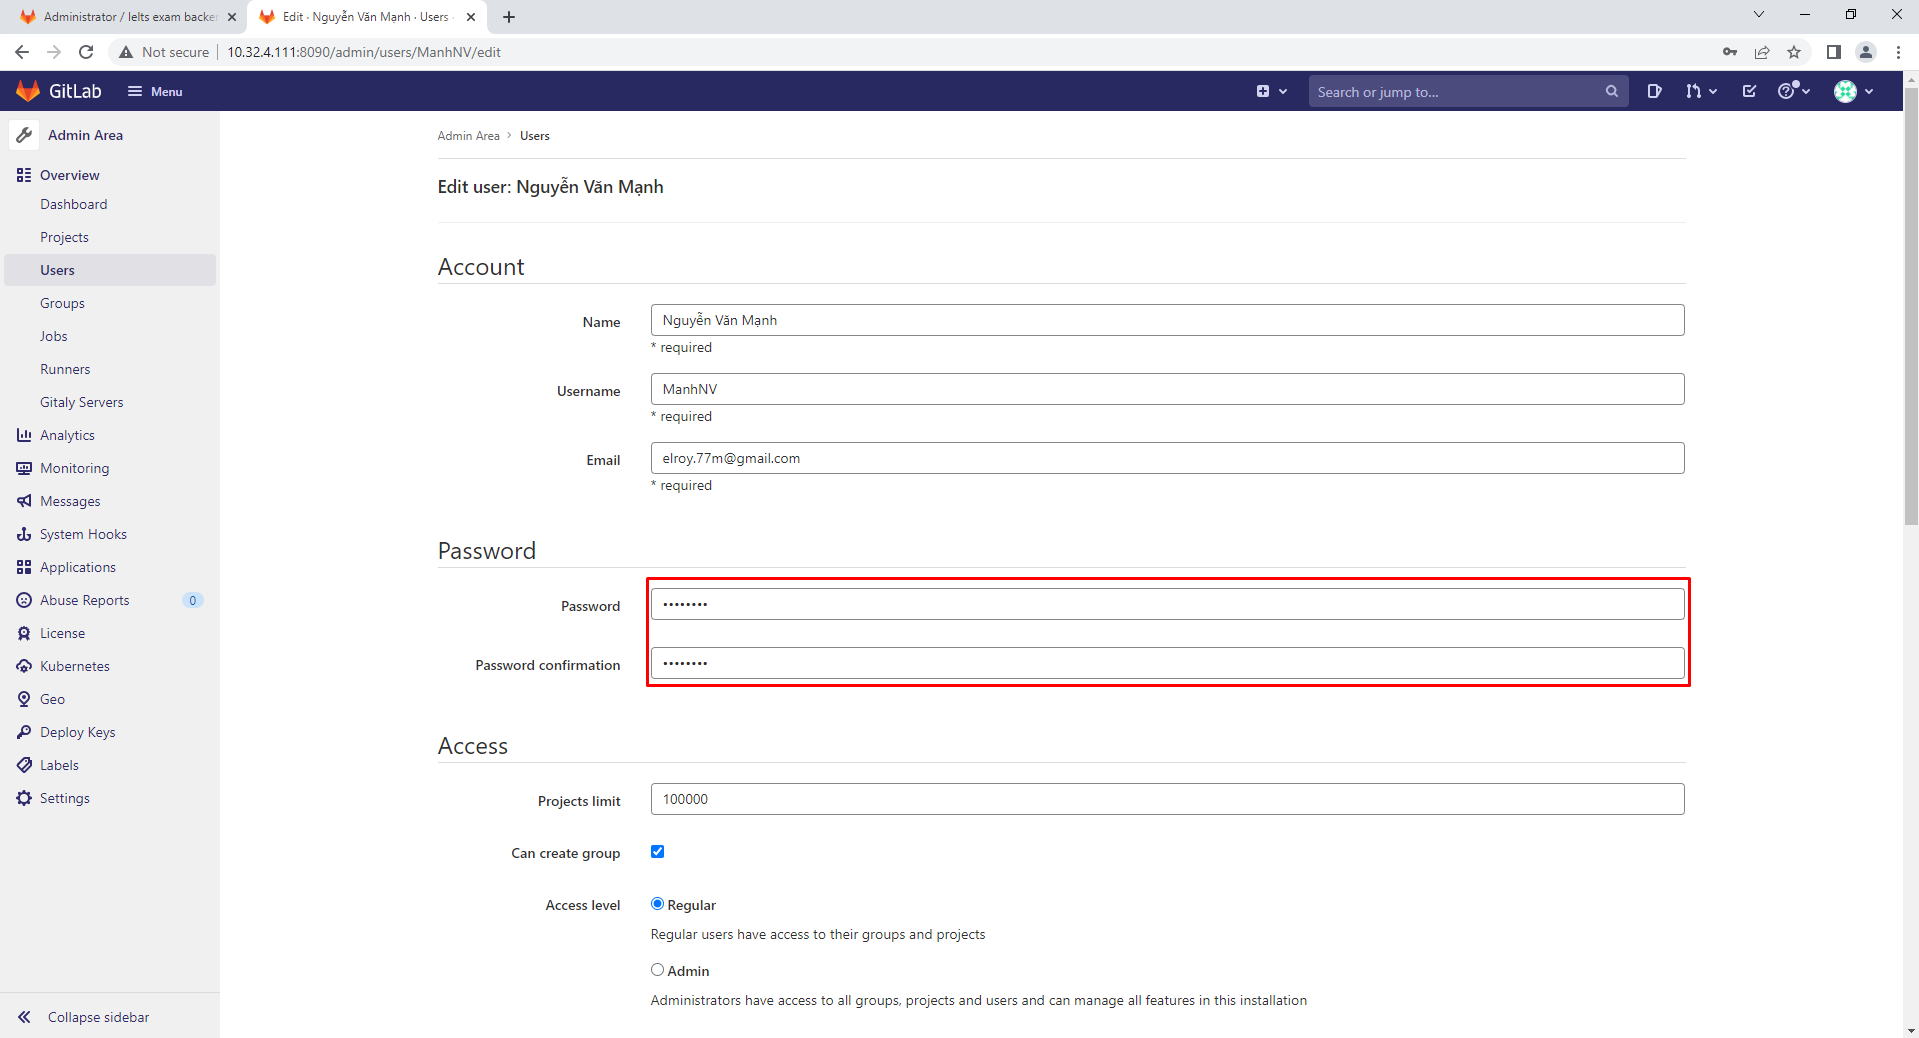
Task: Click the Settings gear icon
Action: click(24, 798)
